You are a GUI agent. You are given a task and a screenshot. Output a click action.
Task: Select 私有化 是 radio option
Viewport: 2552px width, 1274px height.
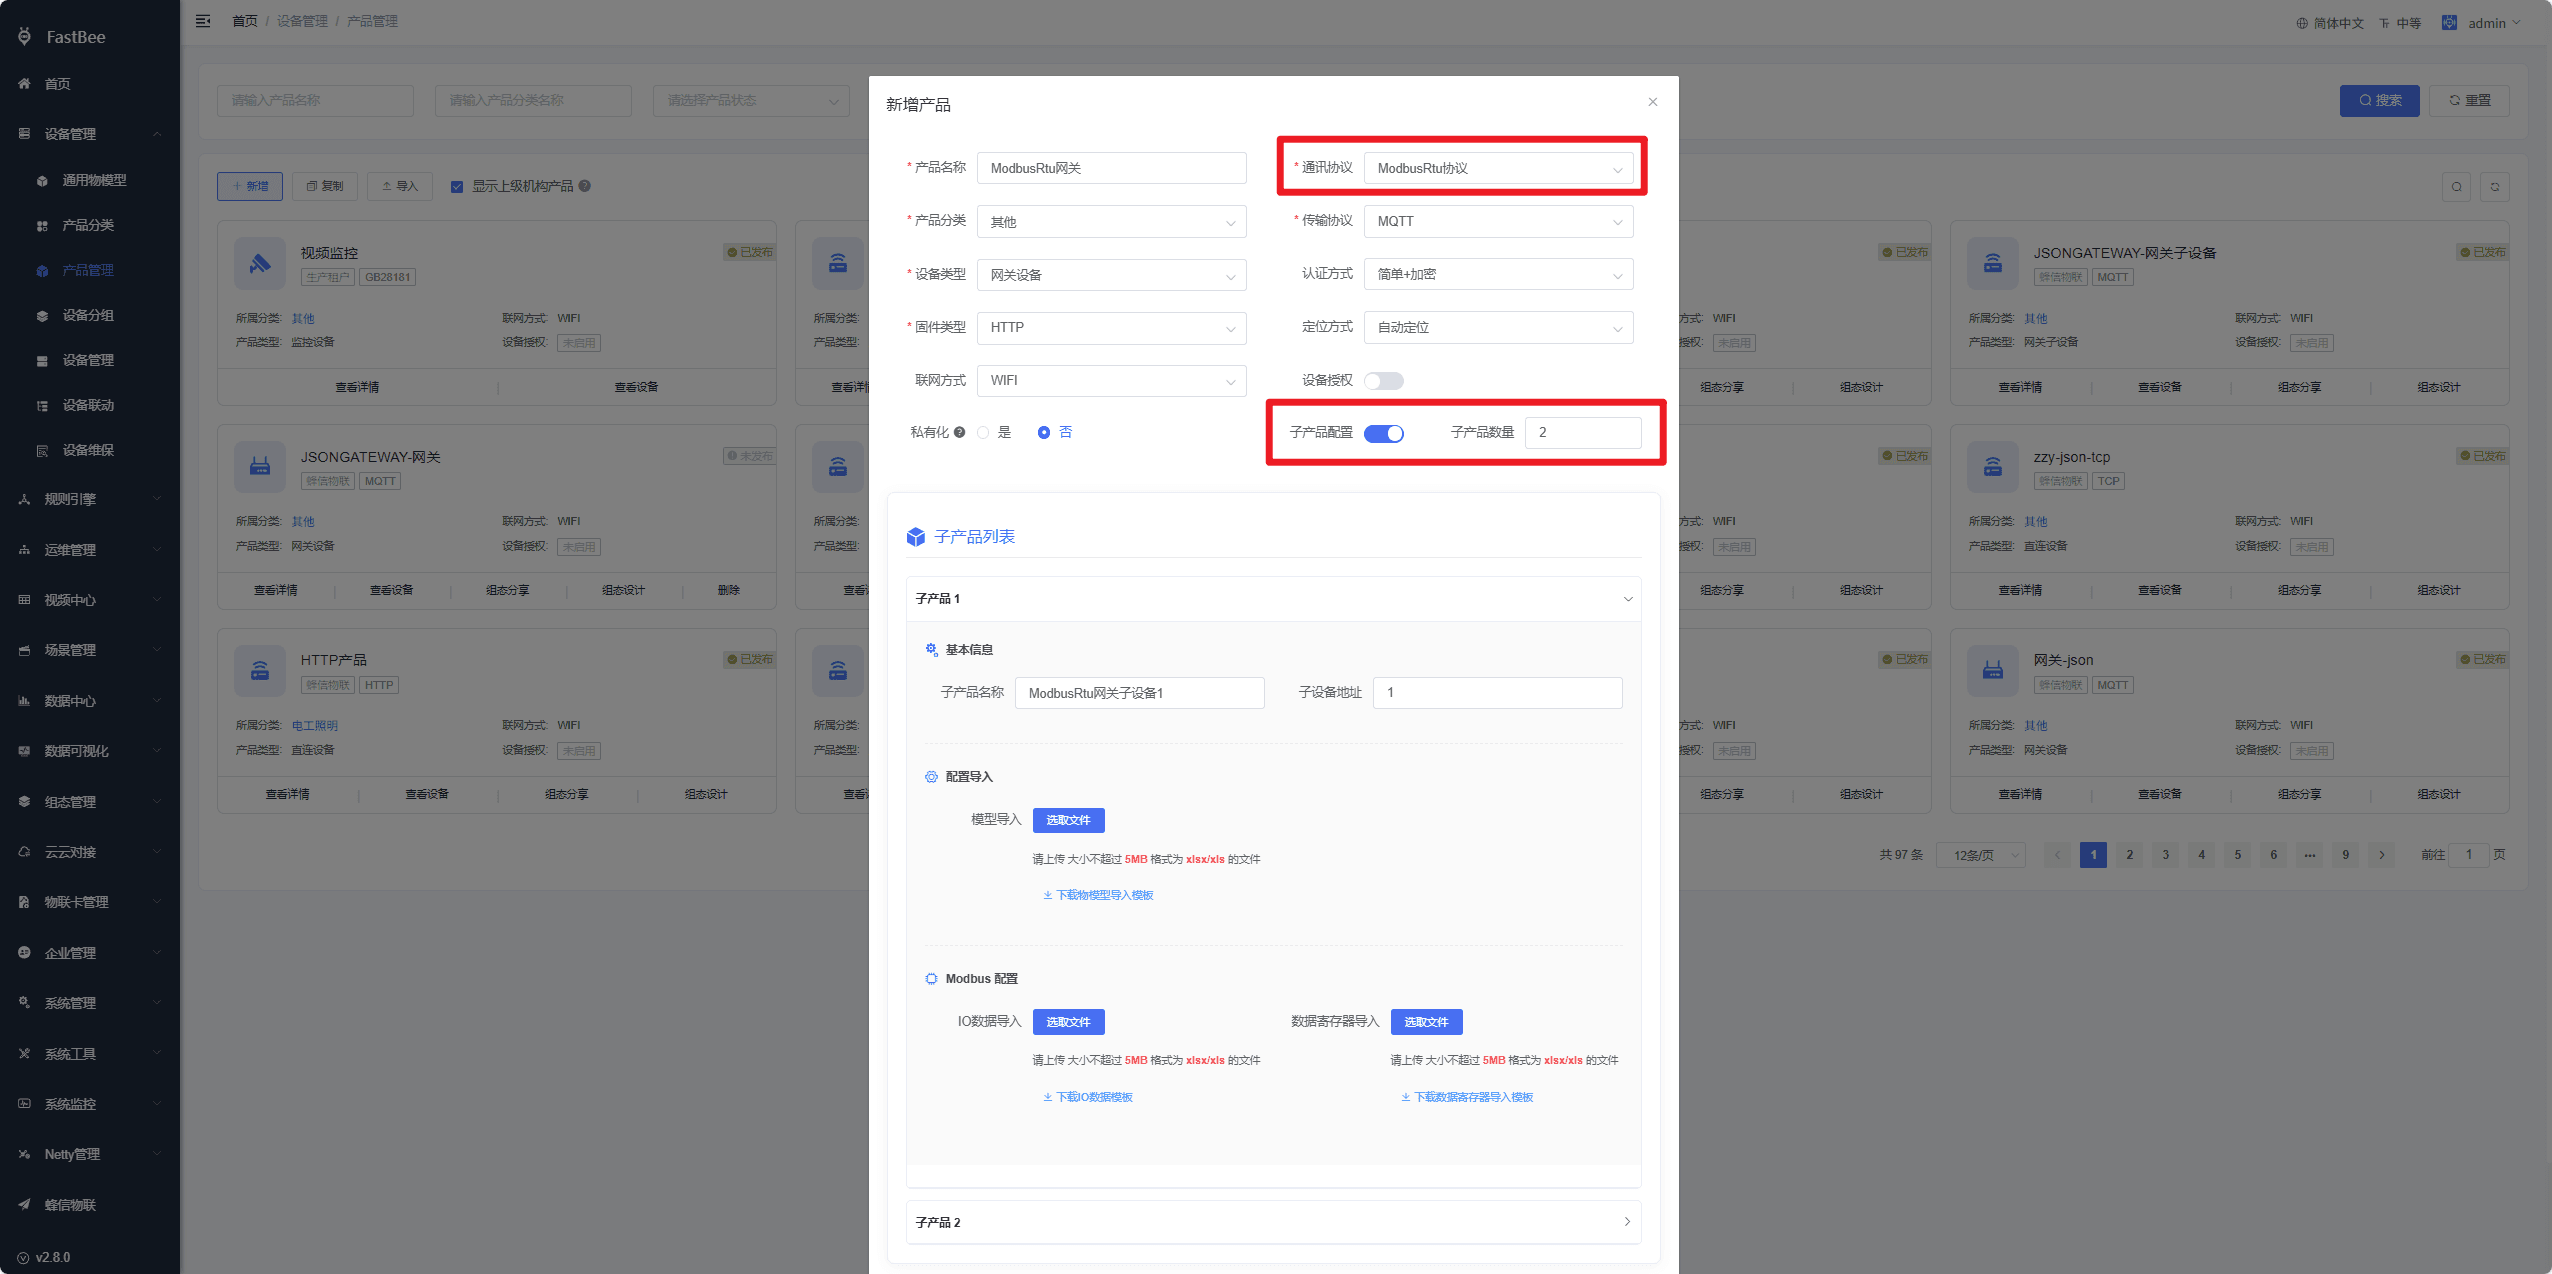tap(994, 432)
